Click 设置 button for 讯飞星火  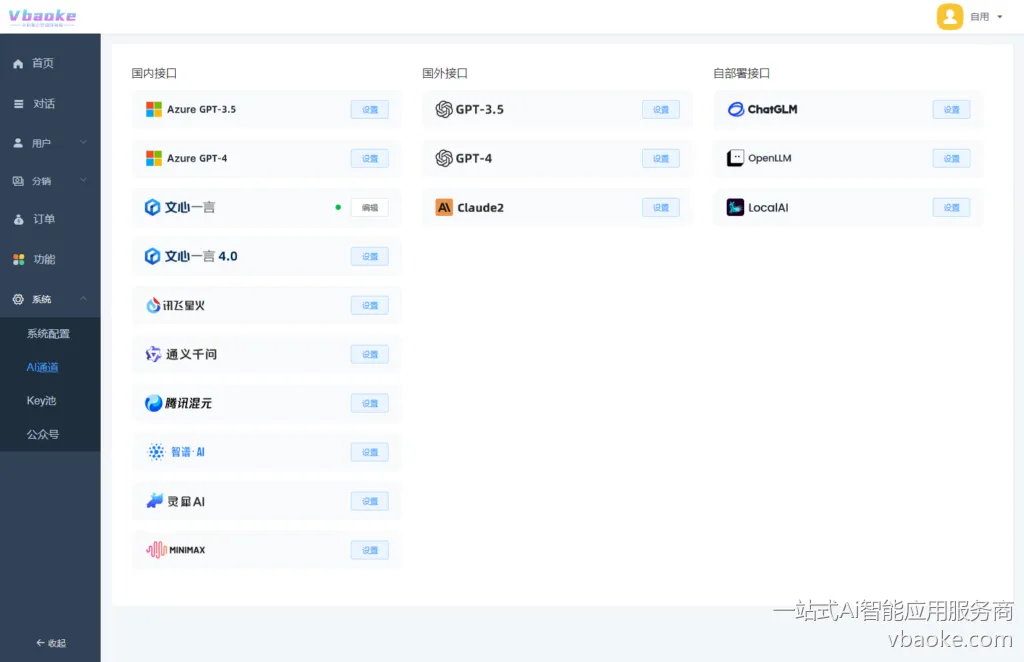pyautogui.click(x=370, y=306)
